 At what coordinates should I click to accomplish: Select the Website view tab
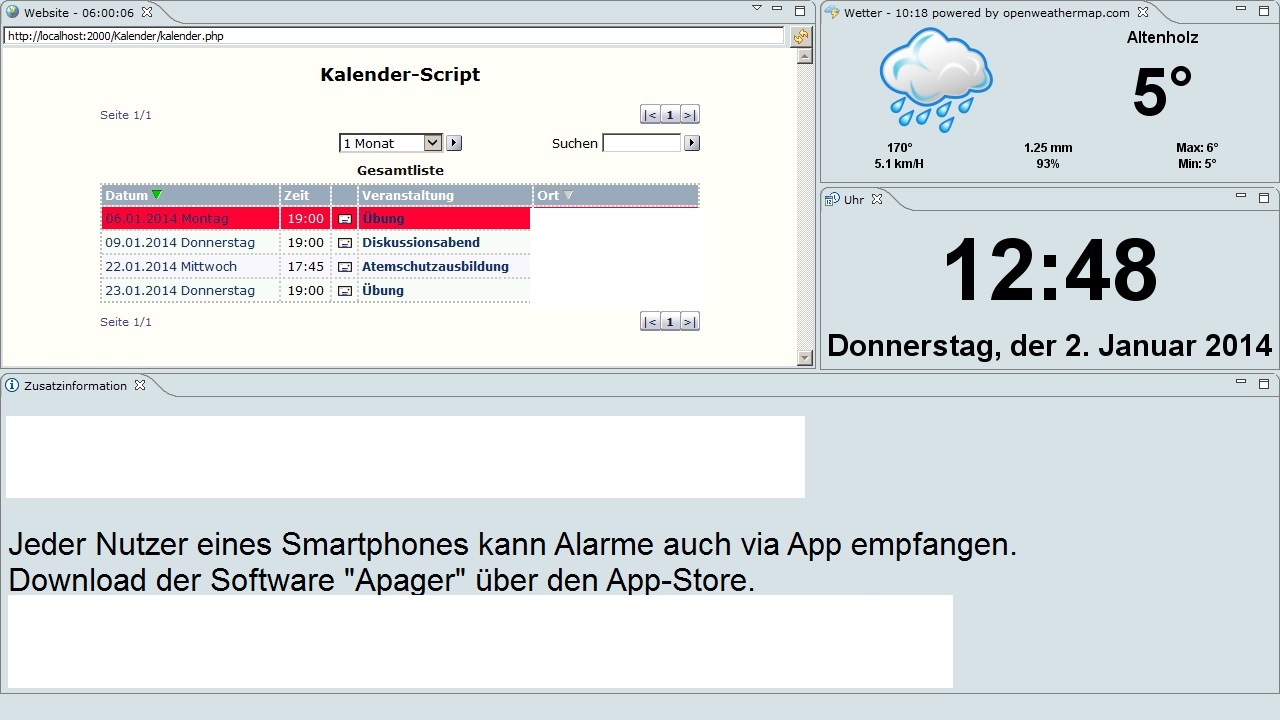(x=70, y=13)
